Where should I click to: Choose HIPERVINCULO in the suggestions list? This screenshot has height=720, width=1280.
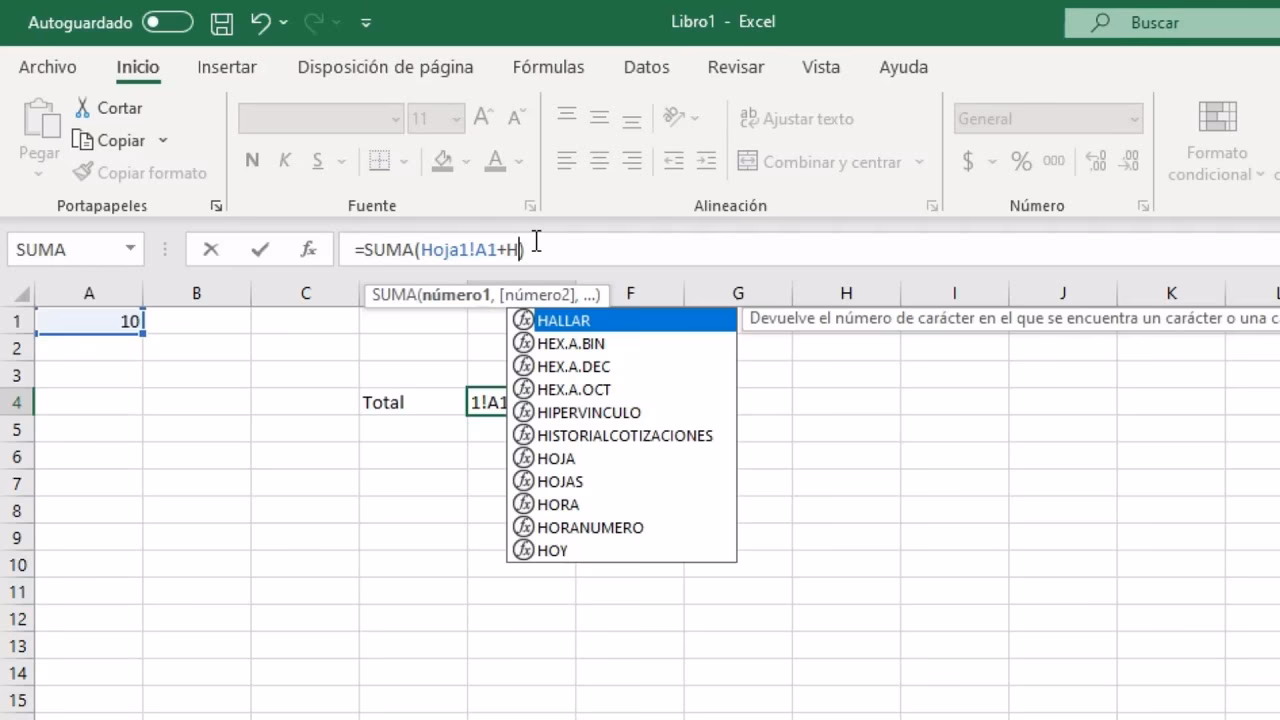point(588,412)
